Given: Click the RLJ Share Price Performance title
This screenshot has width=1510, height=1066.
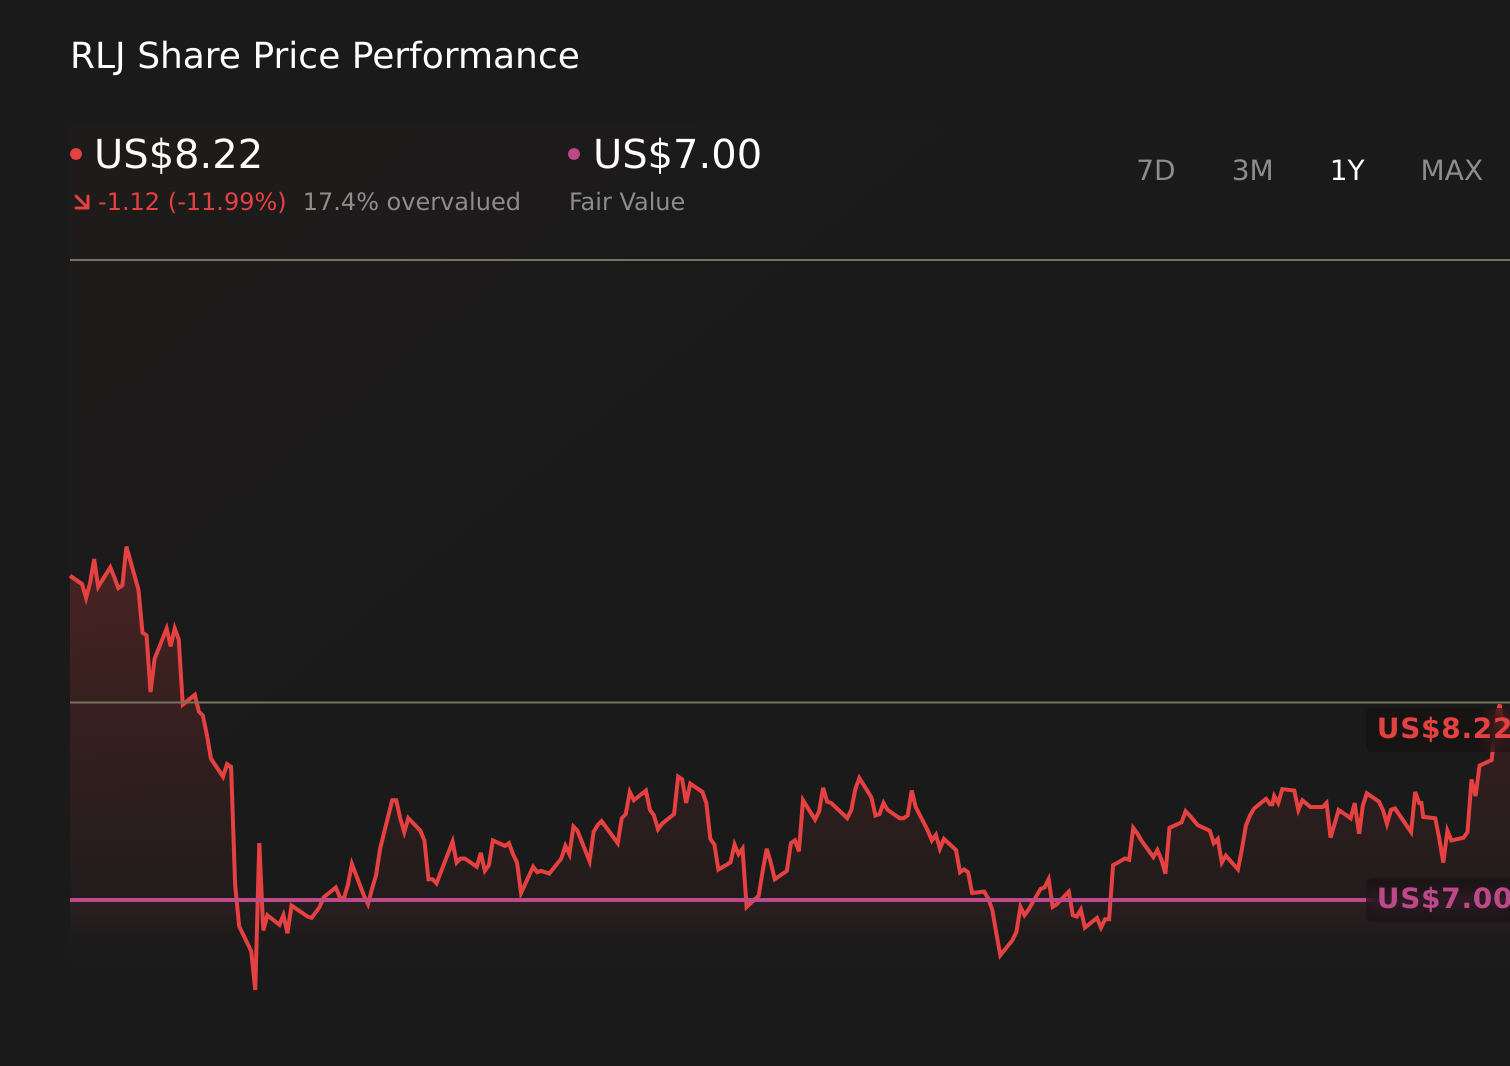Looking at the screenshot, I should click(x=323, y=56).
